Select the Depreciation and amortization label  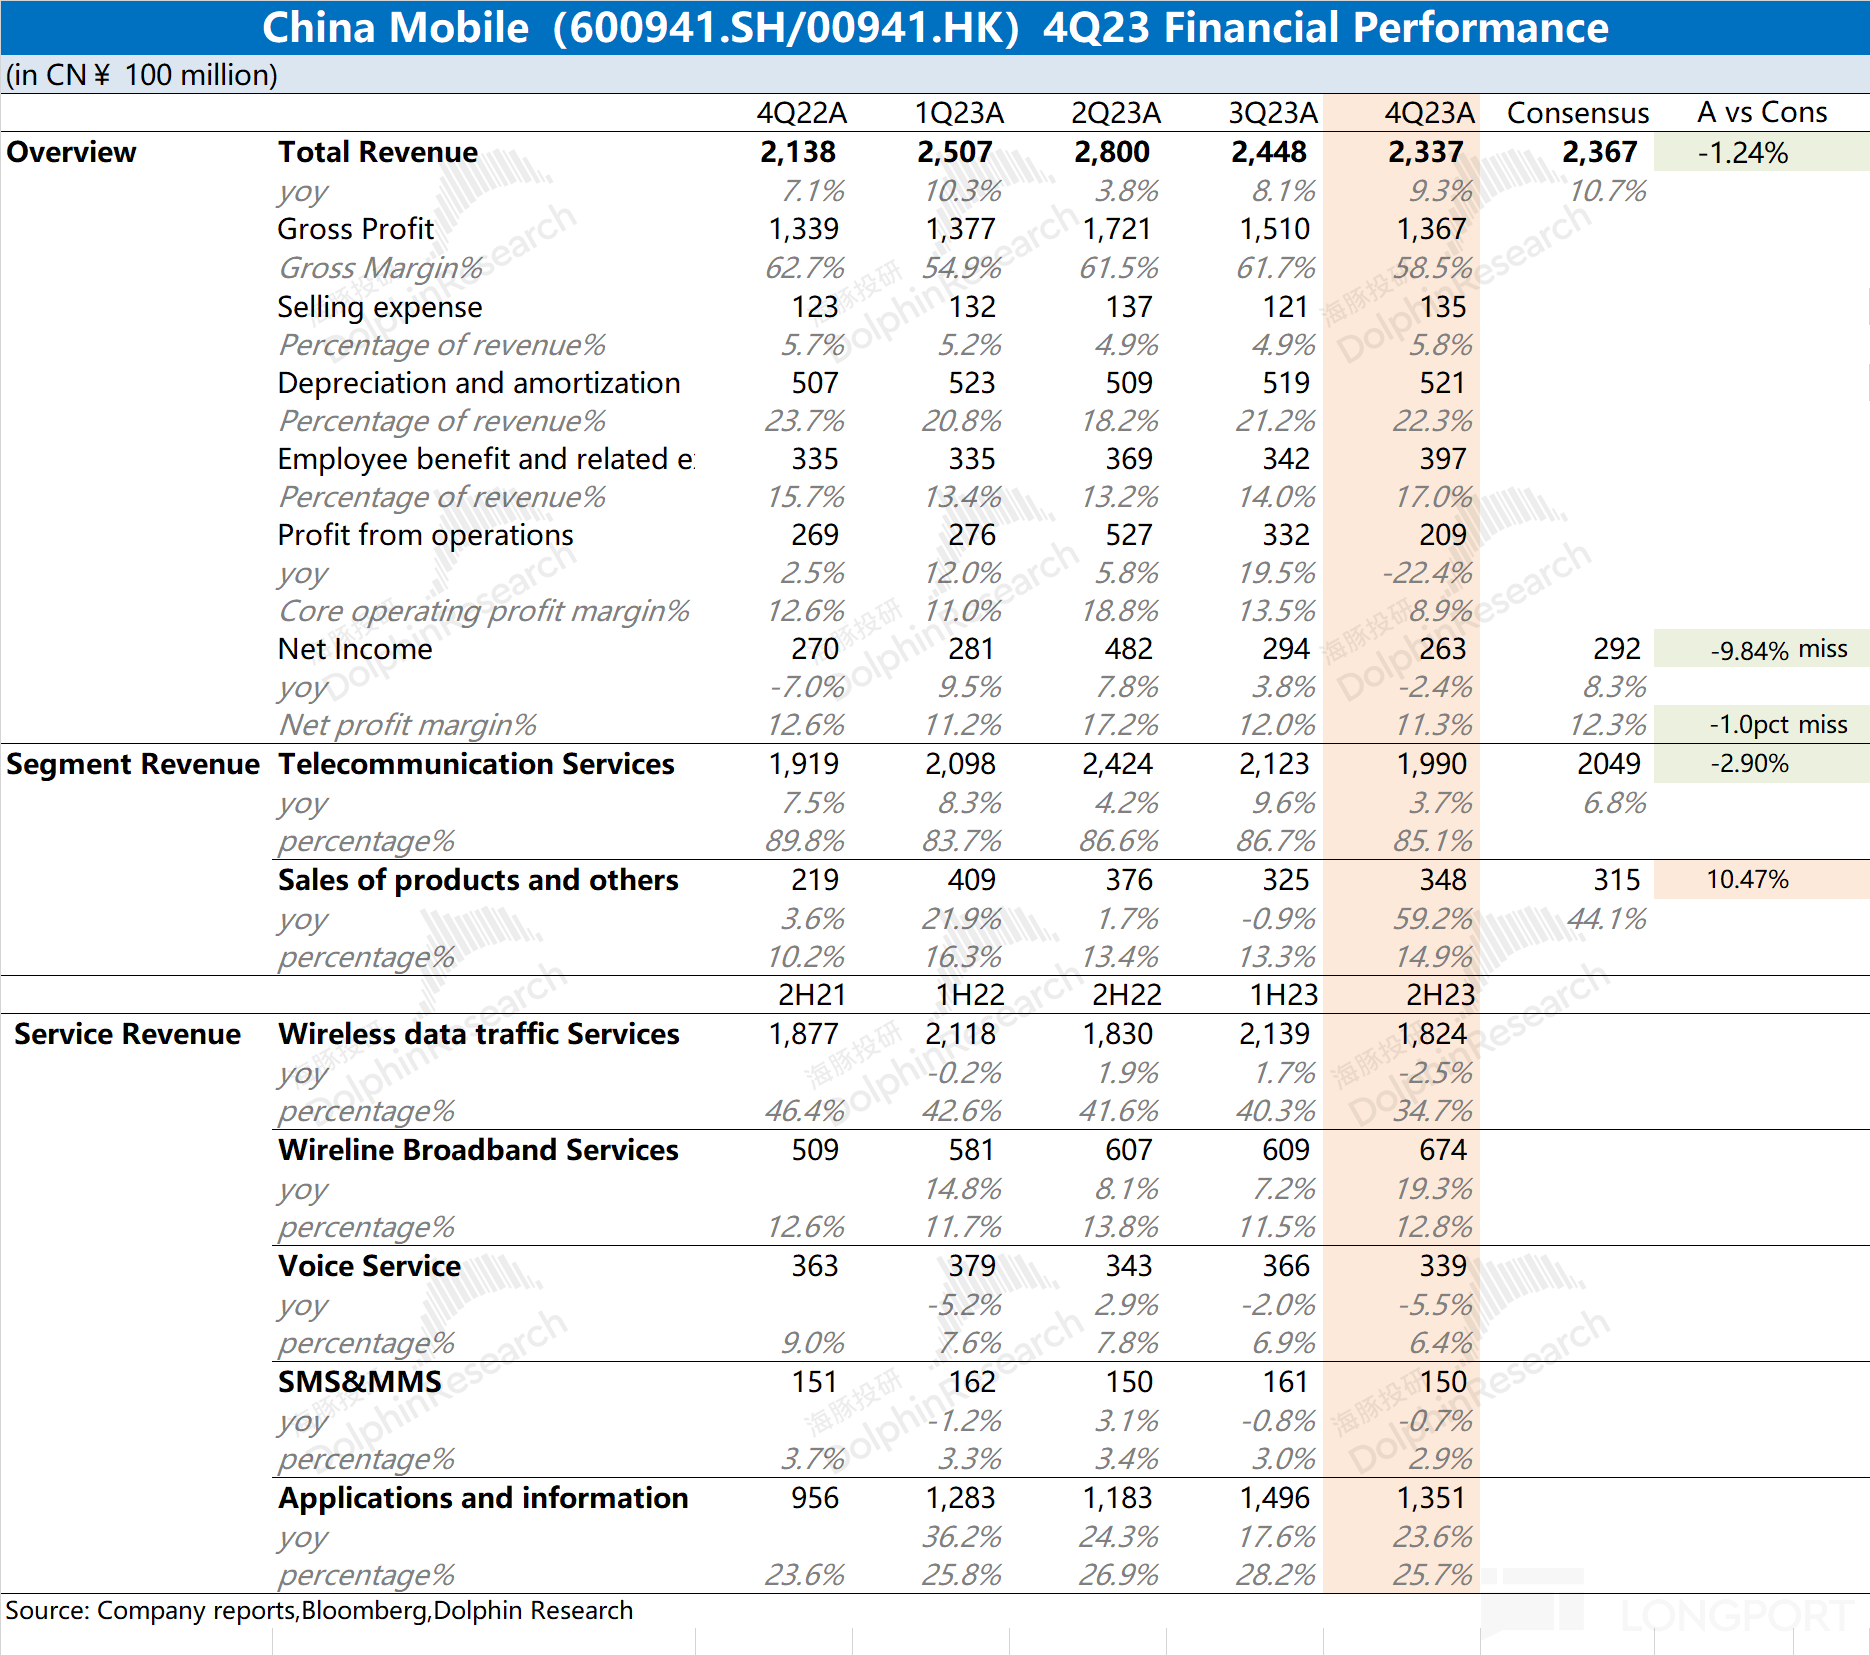[478, 383]
